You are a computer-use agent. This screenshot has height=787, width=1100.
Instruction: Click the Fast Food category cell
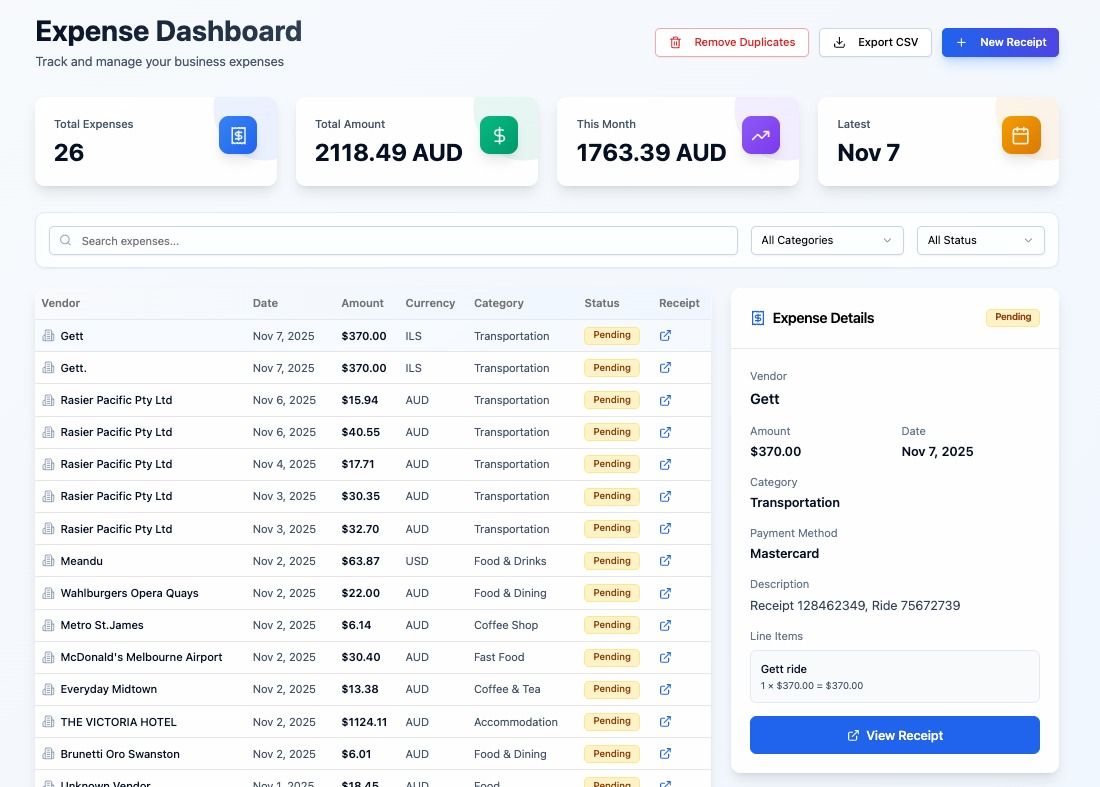pyautogui.click(x=499, y=657)
